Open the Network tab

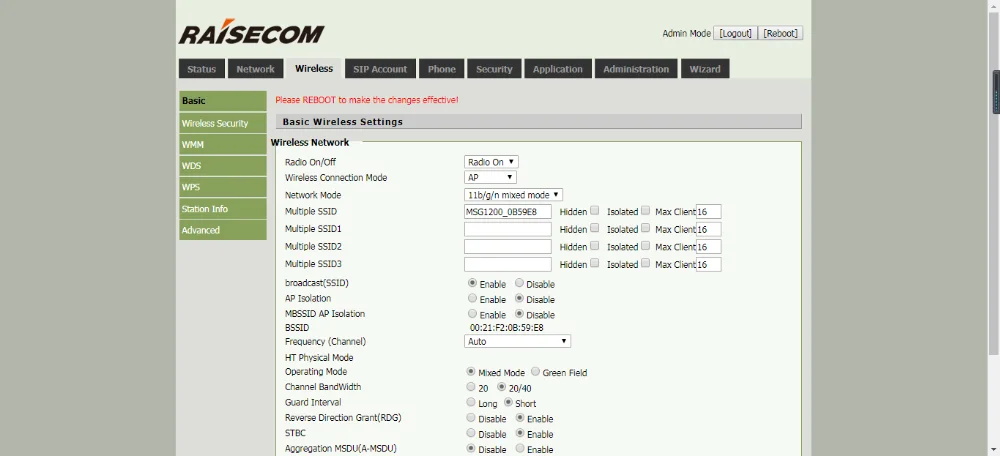point(255,69)
